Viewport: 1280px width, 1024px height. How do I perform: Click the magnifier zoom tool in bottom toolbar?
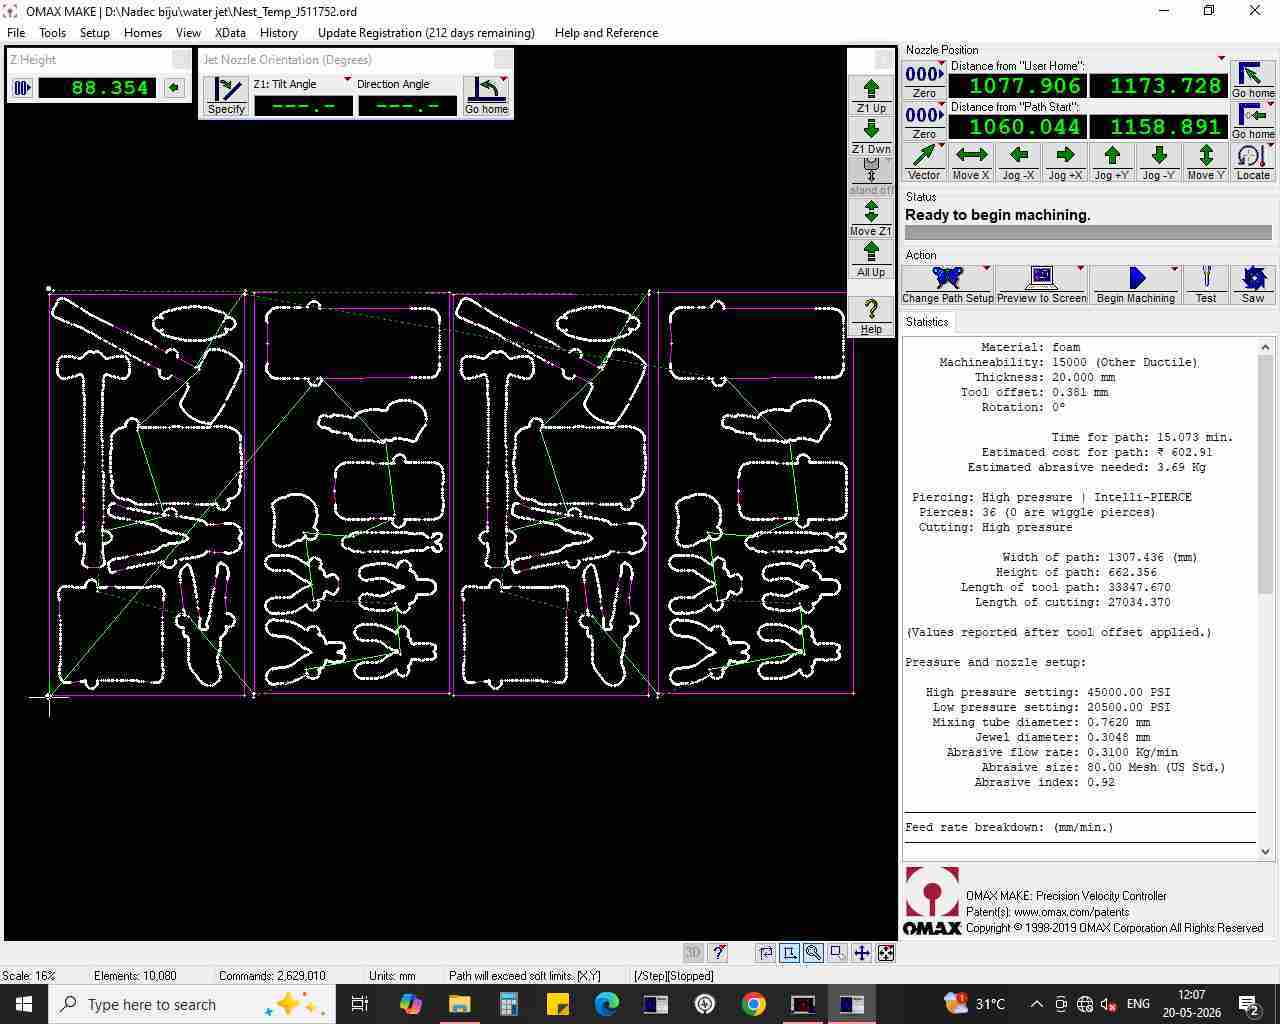[x=814, y=953]
